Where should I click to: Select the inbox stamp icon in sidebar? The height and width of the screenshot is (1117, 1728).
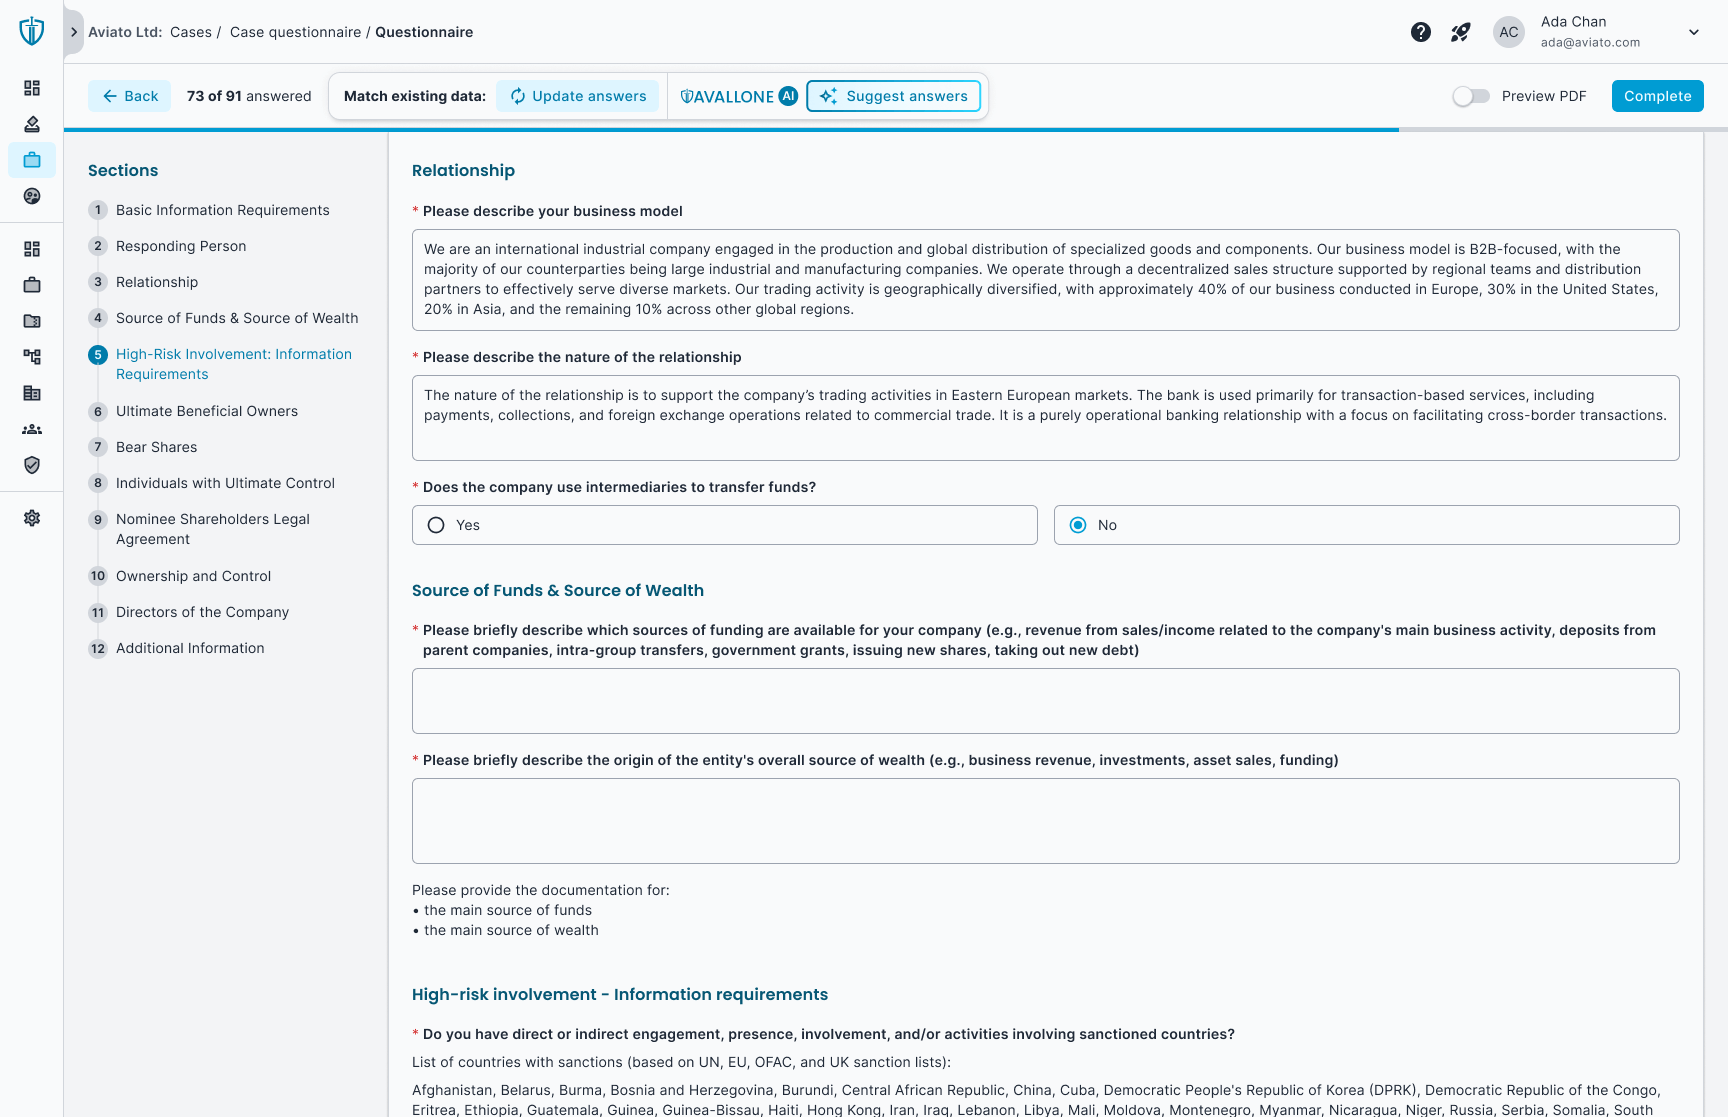tap(31, 124)
